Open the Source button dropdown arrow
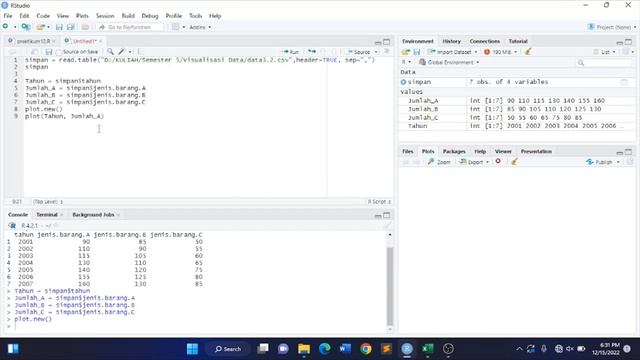The image size is (640, 360). click(376, 52)
